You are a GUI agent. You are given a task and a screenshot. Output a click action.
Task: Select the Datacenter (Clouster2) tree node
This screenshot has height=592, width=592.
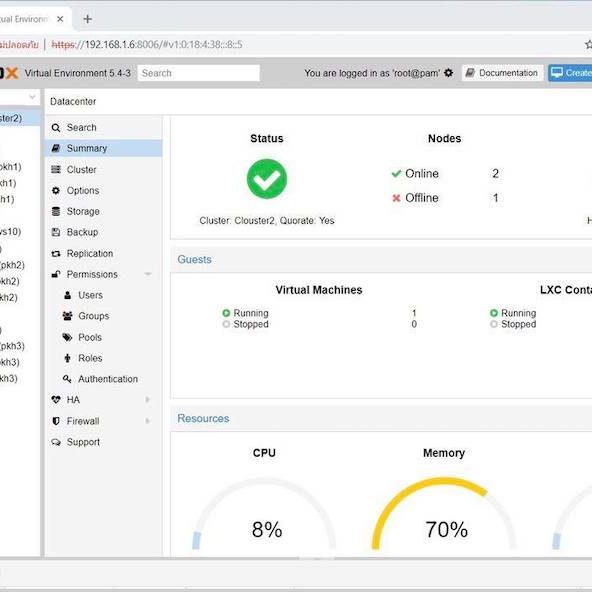tap(20, 118)
